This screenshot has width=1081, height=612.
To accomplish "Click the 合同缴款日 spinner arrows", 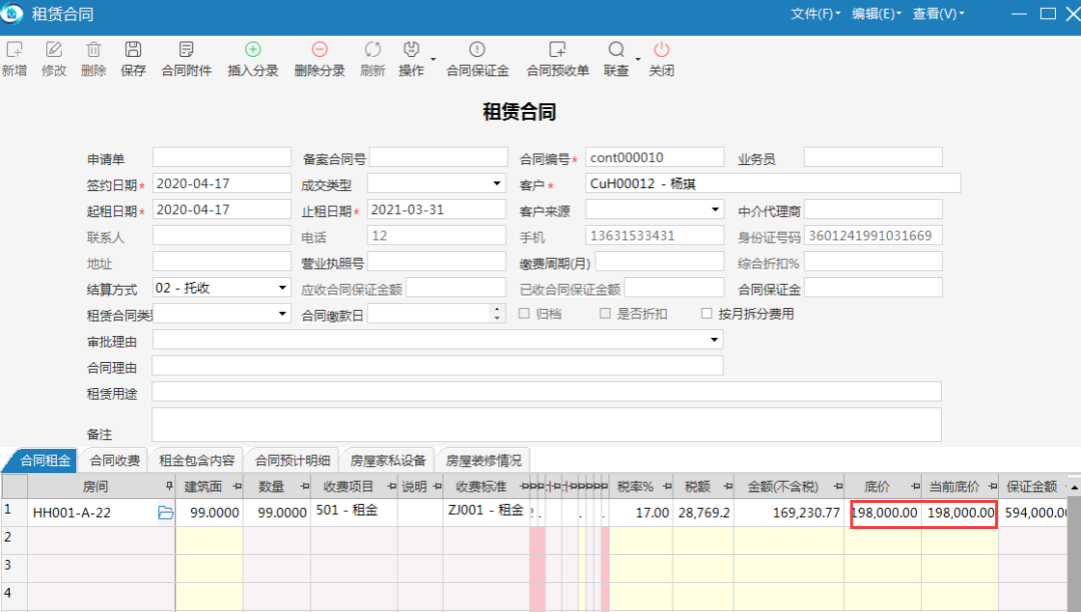I will (497, 314).
